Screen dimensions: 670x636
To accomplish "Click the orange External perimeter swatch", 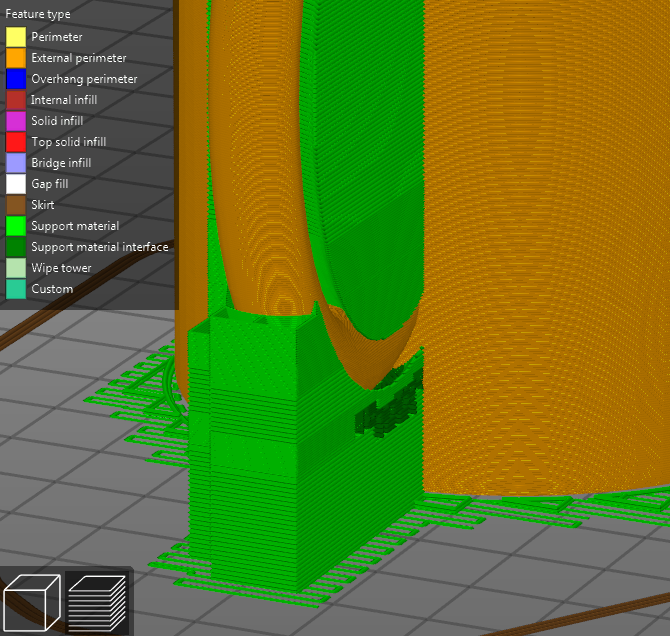I will pos(16,58).
